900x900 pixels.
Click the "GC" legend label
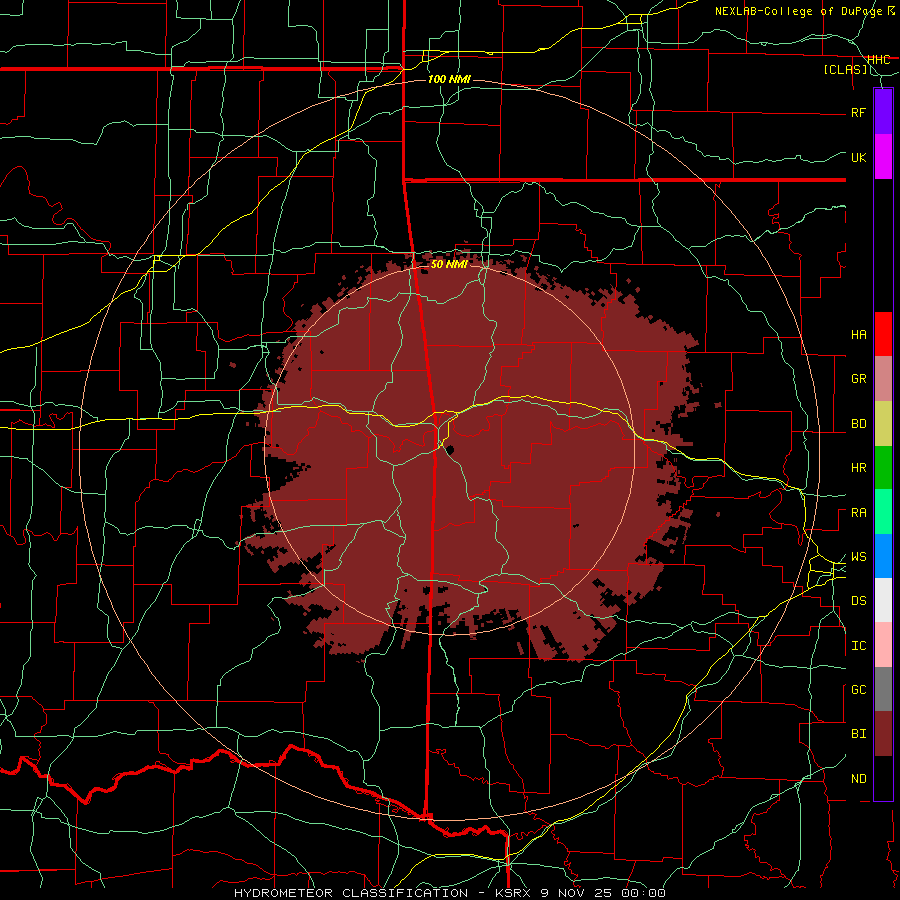pyautogui.click(x=859, y=690)
